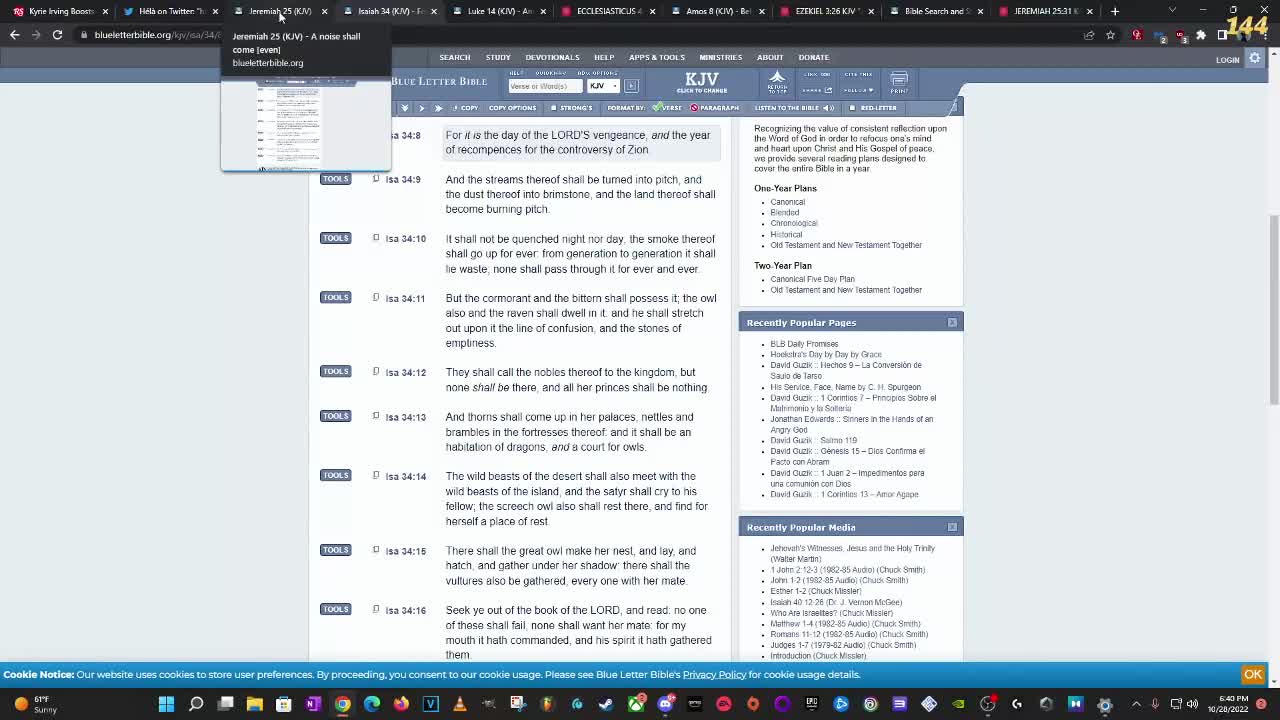Click Cite This in Bible header
This screenshot has width=1280, height=720.
tap(858, 74)
